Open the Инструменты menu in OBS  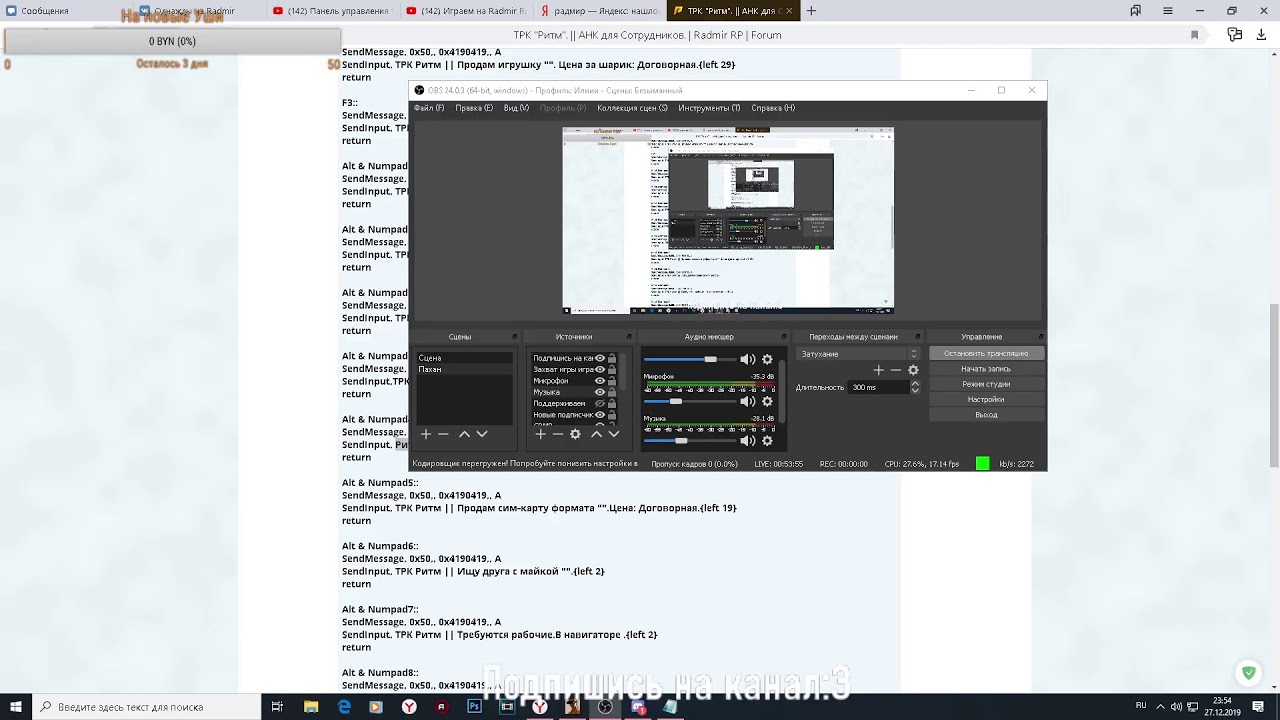(709, 108)
